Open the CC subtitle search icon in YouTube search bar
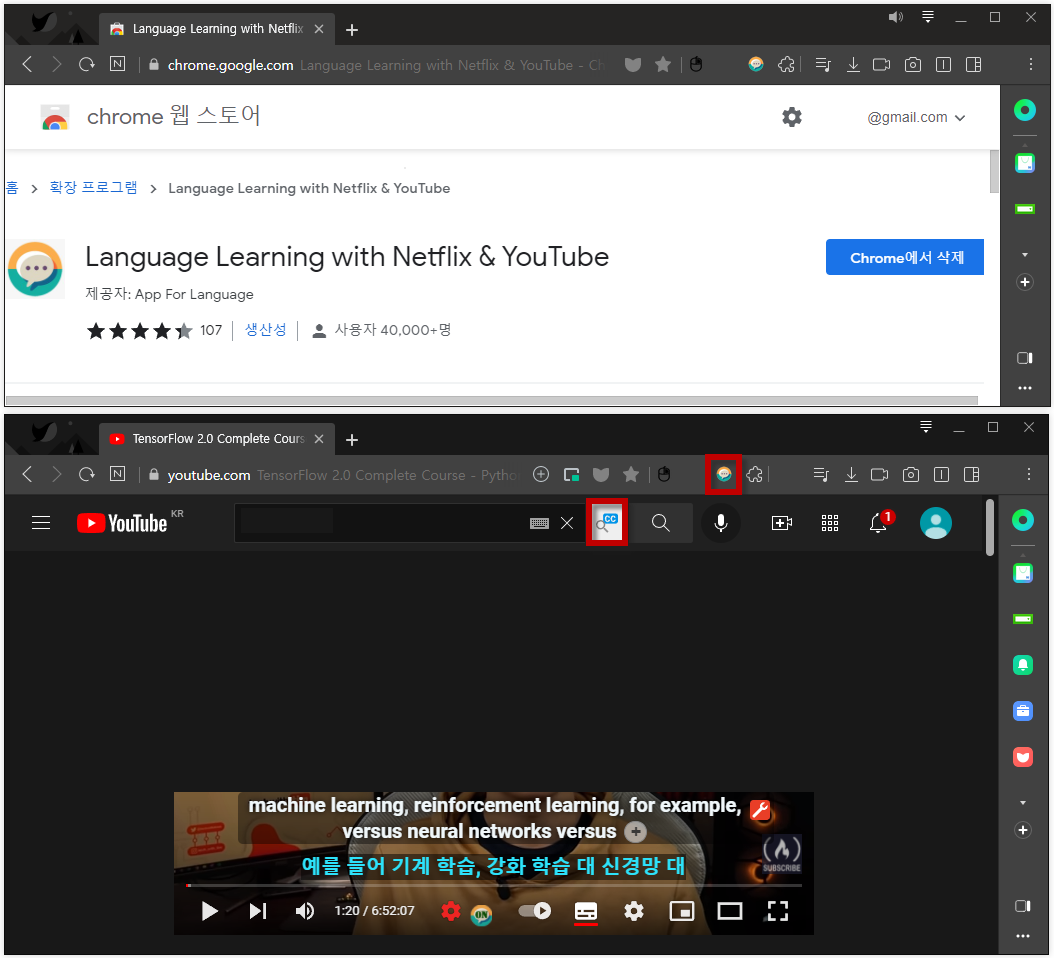Viewport: 1054px width, 958px height. pyautogui.click(x=606, y=522)
